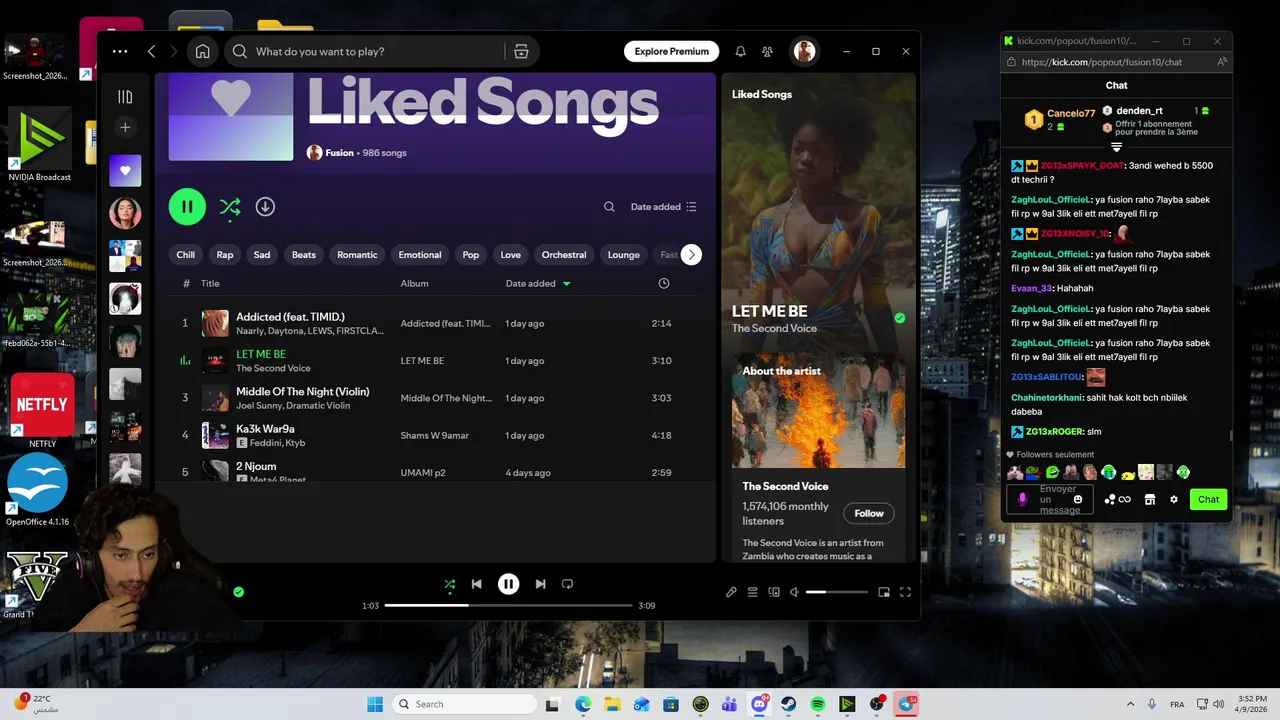Go back with Spotify's left arrow

pyautogui.click(x=151, y=51)
